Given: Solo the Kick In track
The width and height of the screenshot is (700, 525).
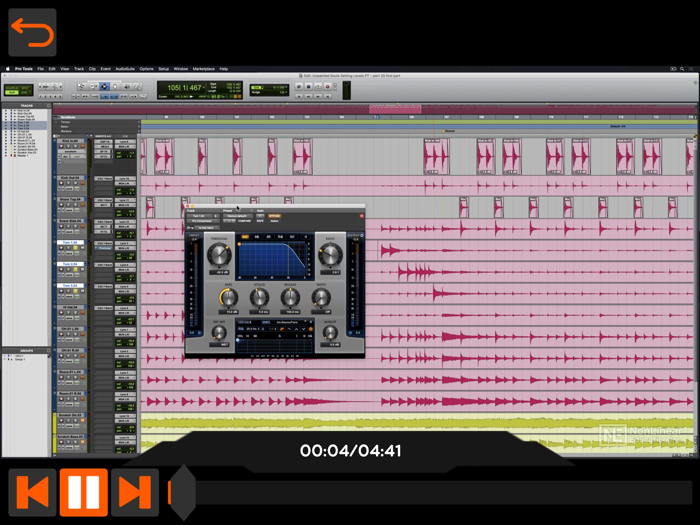Looking at the screenshot, I should 75,146.
